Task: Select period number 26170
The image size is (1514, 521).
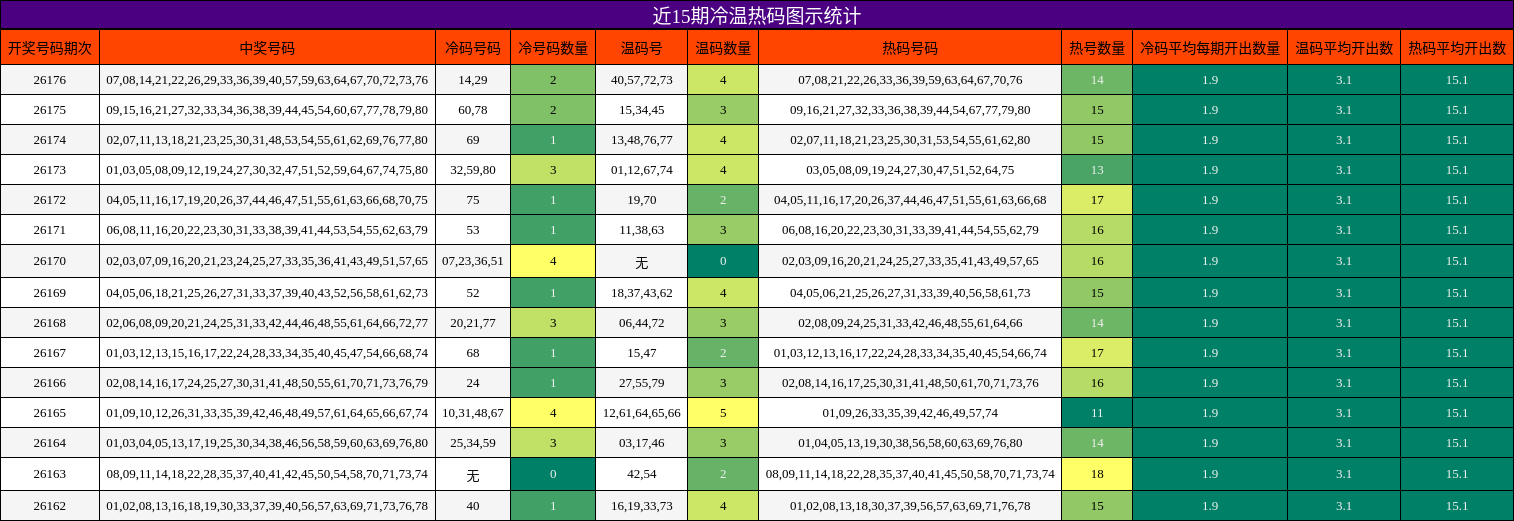Action: (50, 261)
